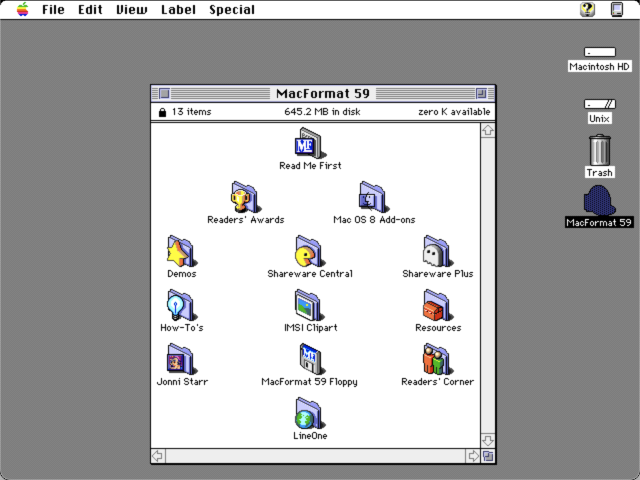Image resolution: width=640 pixels, height=480 pixels.
Task: Click the 'How-To's' label text
Action: coord(182,328)
